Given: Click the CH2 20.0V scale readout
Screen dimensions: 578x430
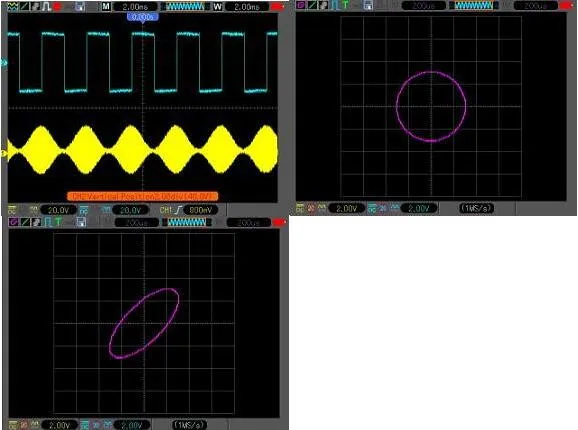Looking at the screenshot, I should coord(130,210).
